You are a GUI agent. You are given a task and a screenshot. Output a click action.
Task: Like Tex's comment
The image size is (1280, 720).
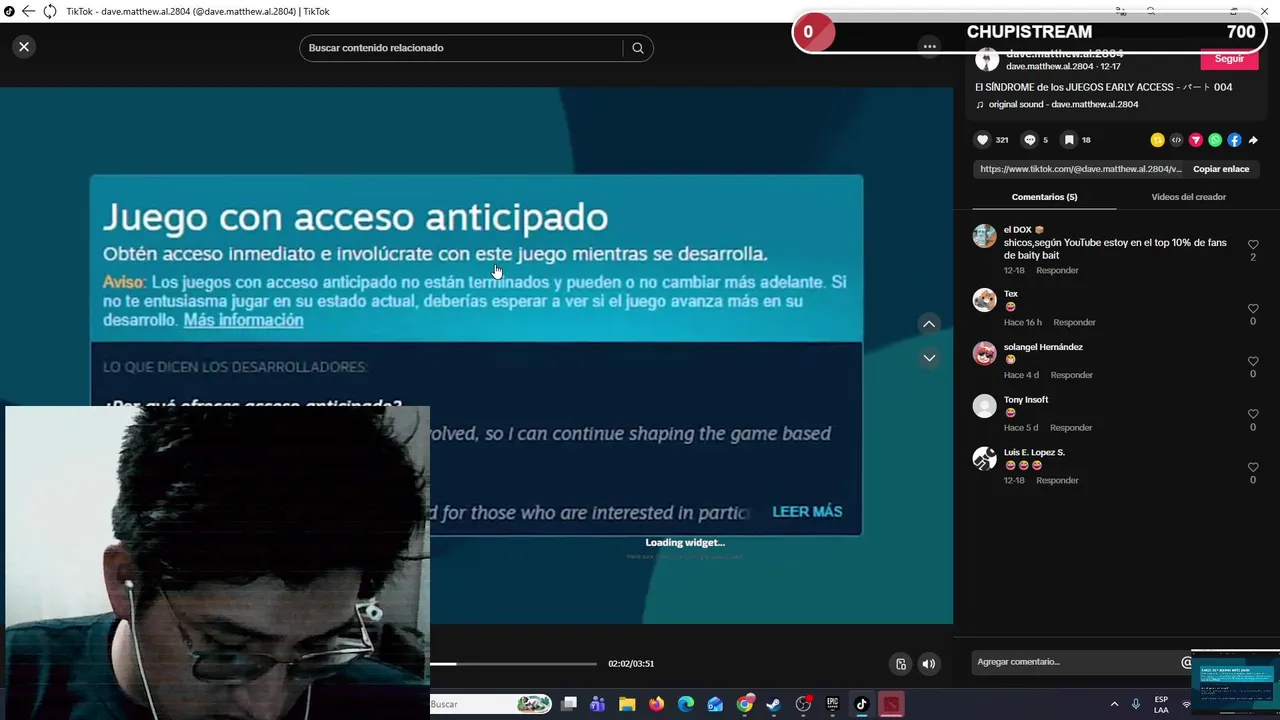tap(1253, 309)
